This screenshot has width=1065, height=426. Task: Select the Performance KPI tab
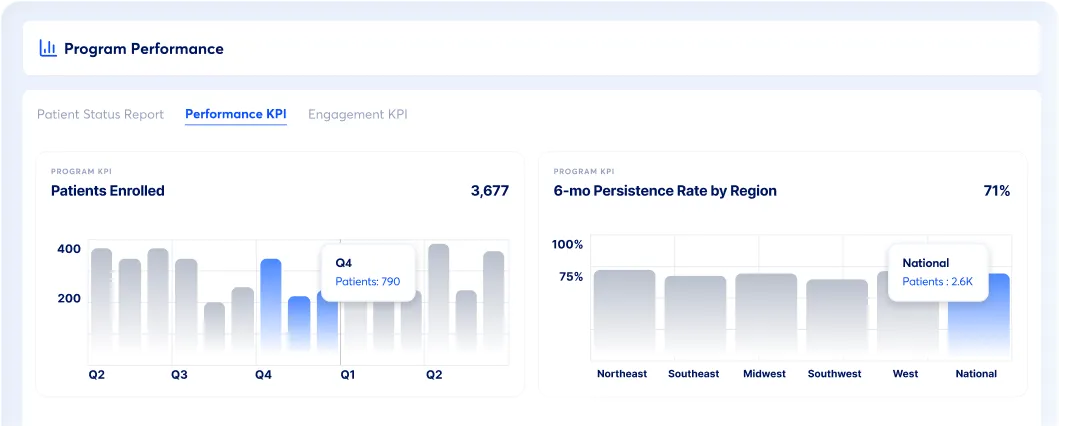236,114
